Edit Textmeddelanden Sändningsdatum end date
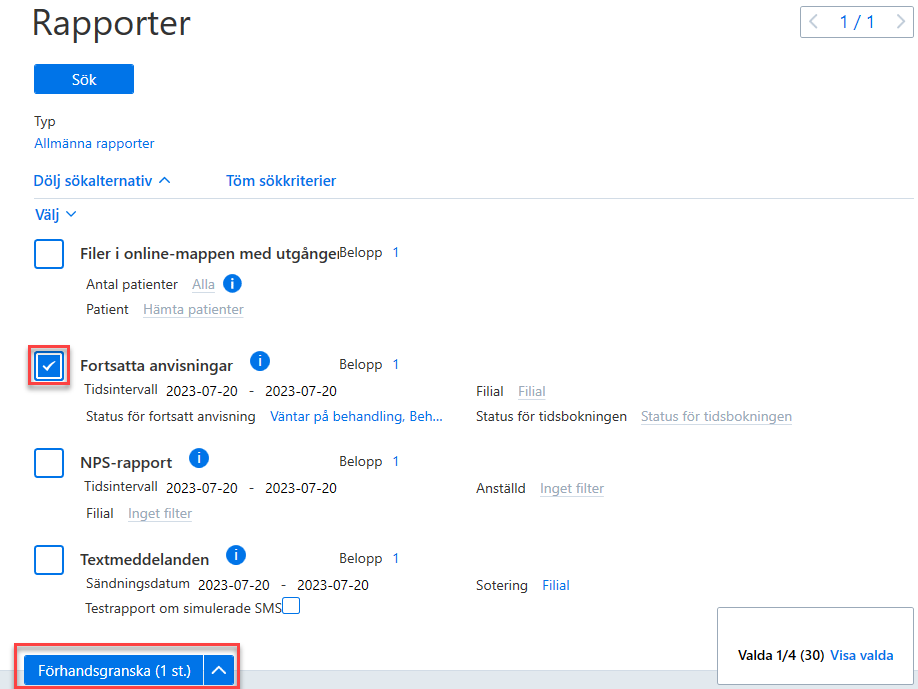The height and width of the screenshot is (689, 918). (333, 585)
